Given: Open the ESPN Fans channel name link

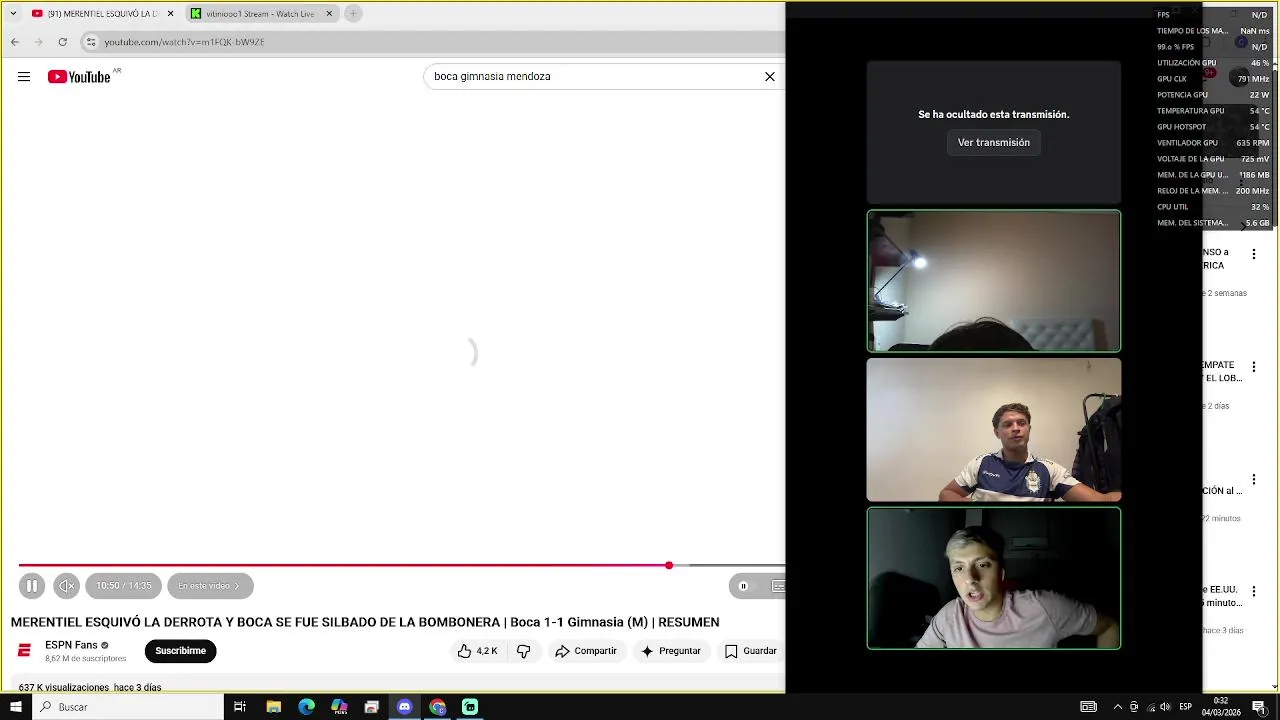Looking at the screenshot, I should coord(71,645).
